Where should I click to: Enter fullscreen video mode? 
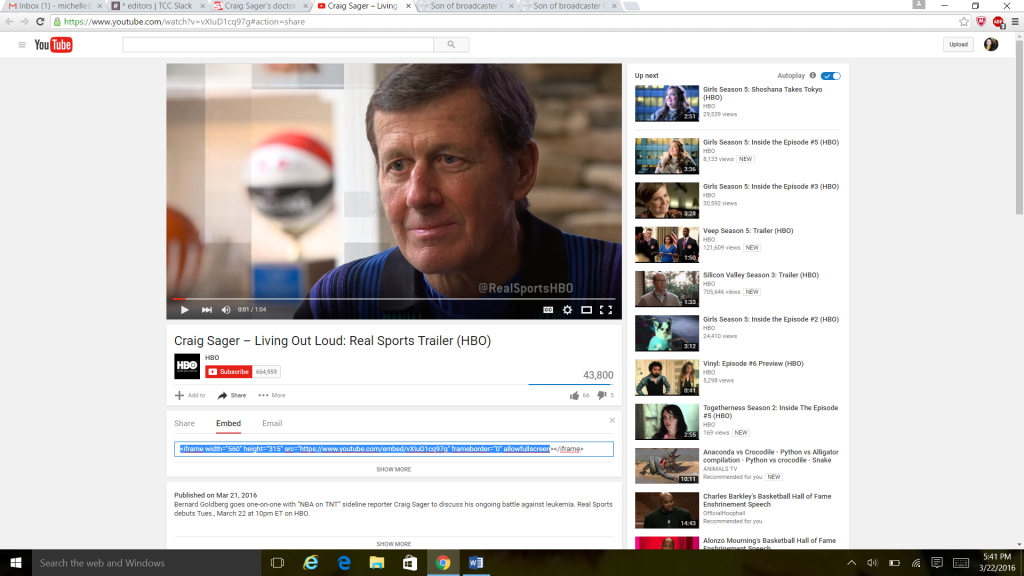pyautogui.click(x=605, y=310)
